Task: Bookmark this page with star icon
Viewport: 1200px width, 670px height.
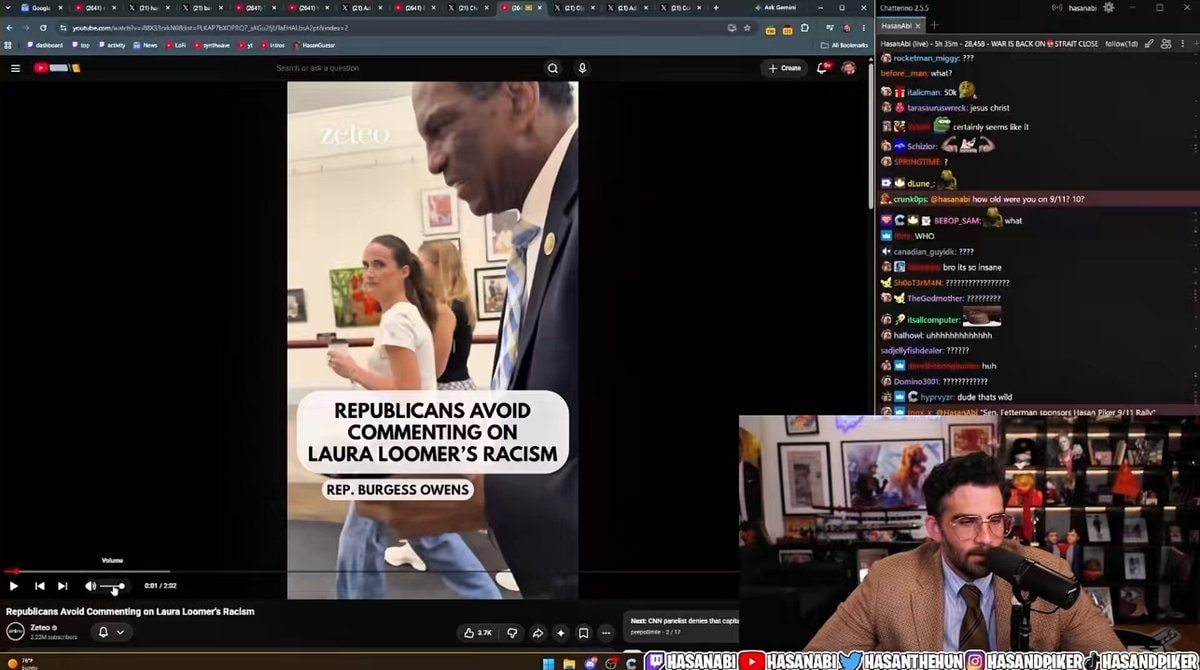Action: click(x=747, y=28)
